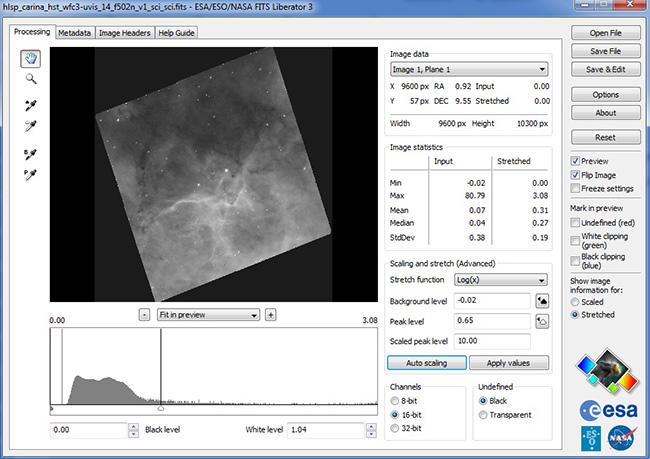Open the Image Headers tab

(x=125, y=32)
